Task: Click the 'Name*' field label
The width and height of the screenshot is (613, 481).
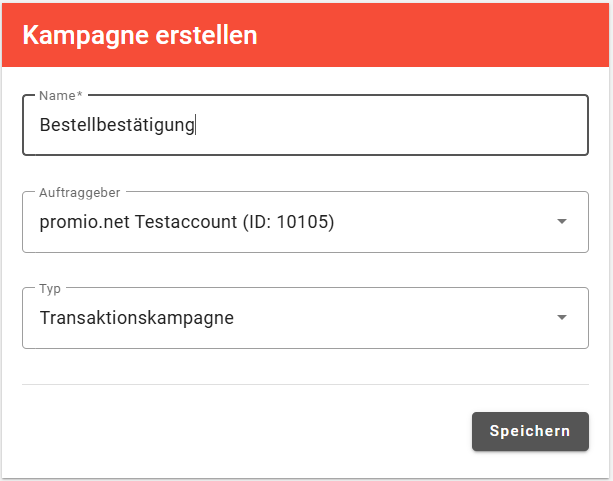Action: (60, 95)
